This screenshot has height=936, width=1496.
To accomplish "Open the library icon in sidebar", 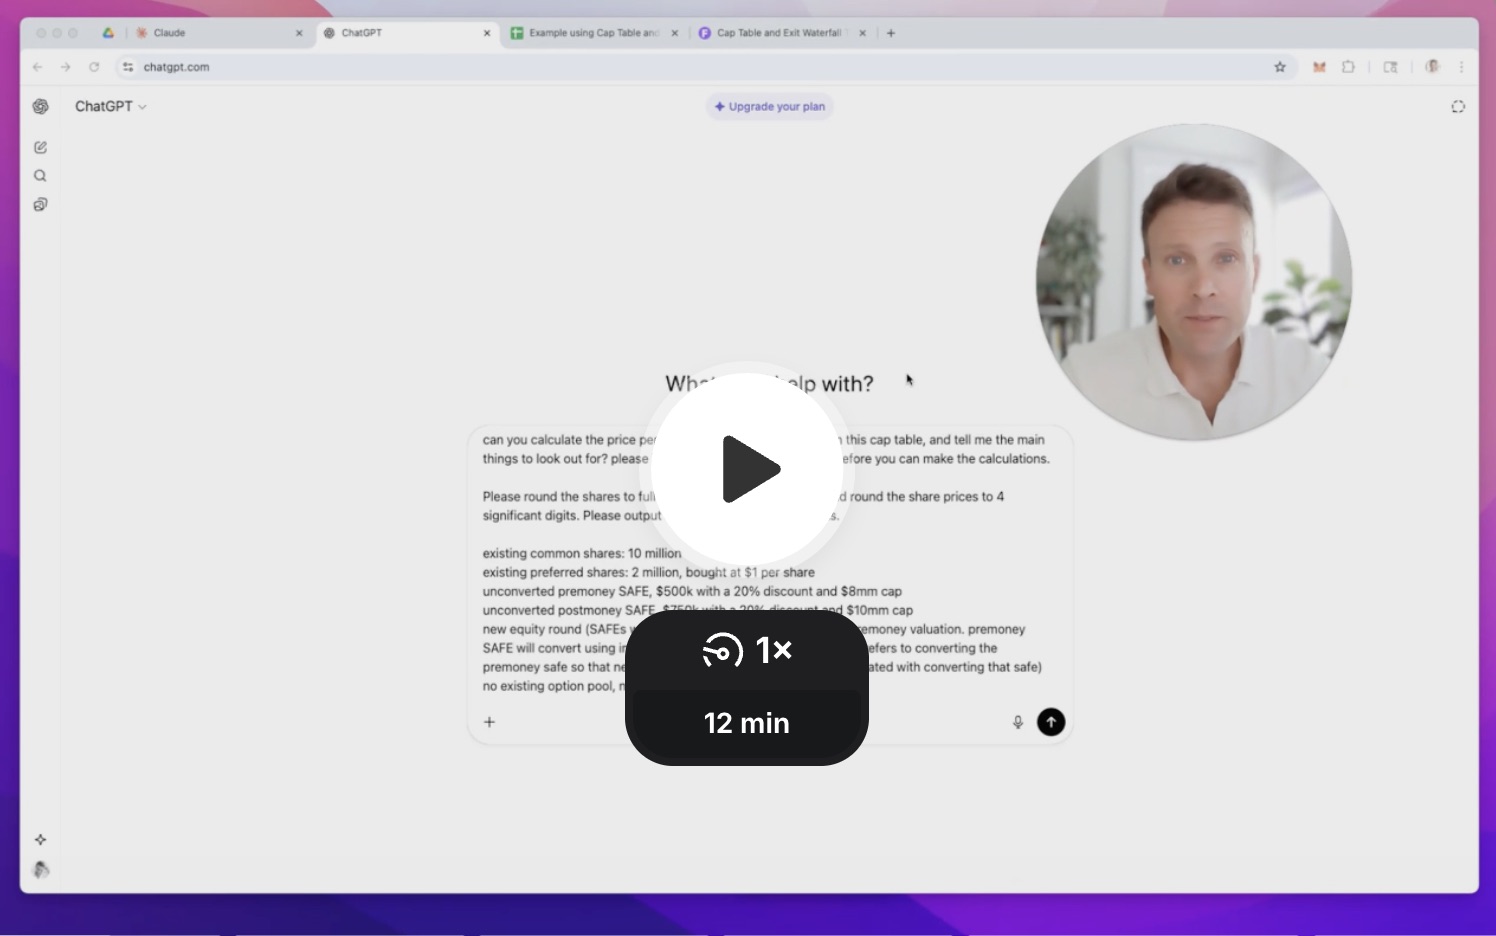I will 40,205.
